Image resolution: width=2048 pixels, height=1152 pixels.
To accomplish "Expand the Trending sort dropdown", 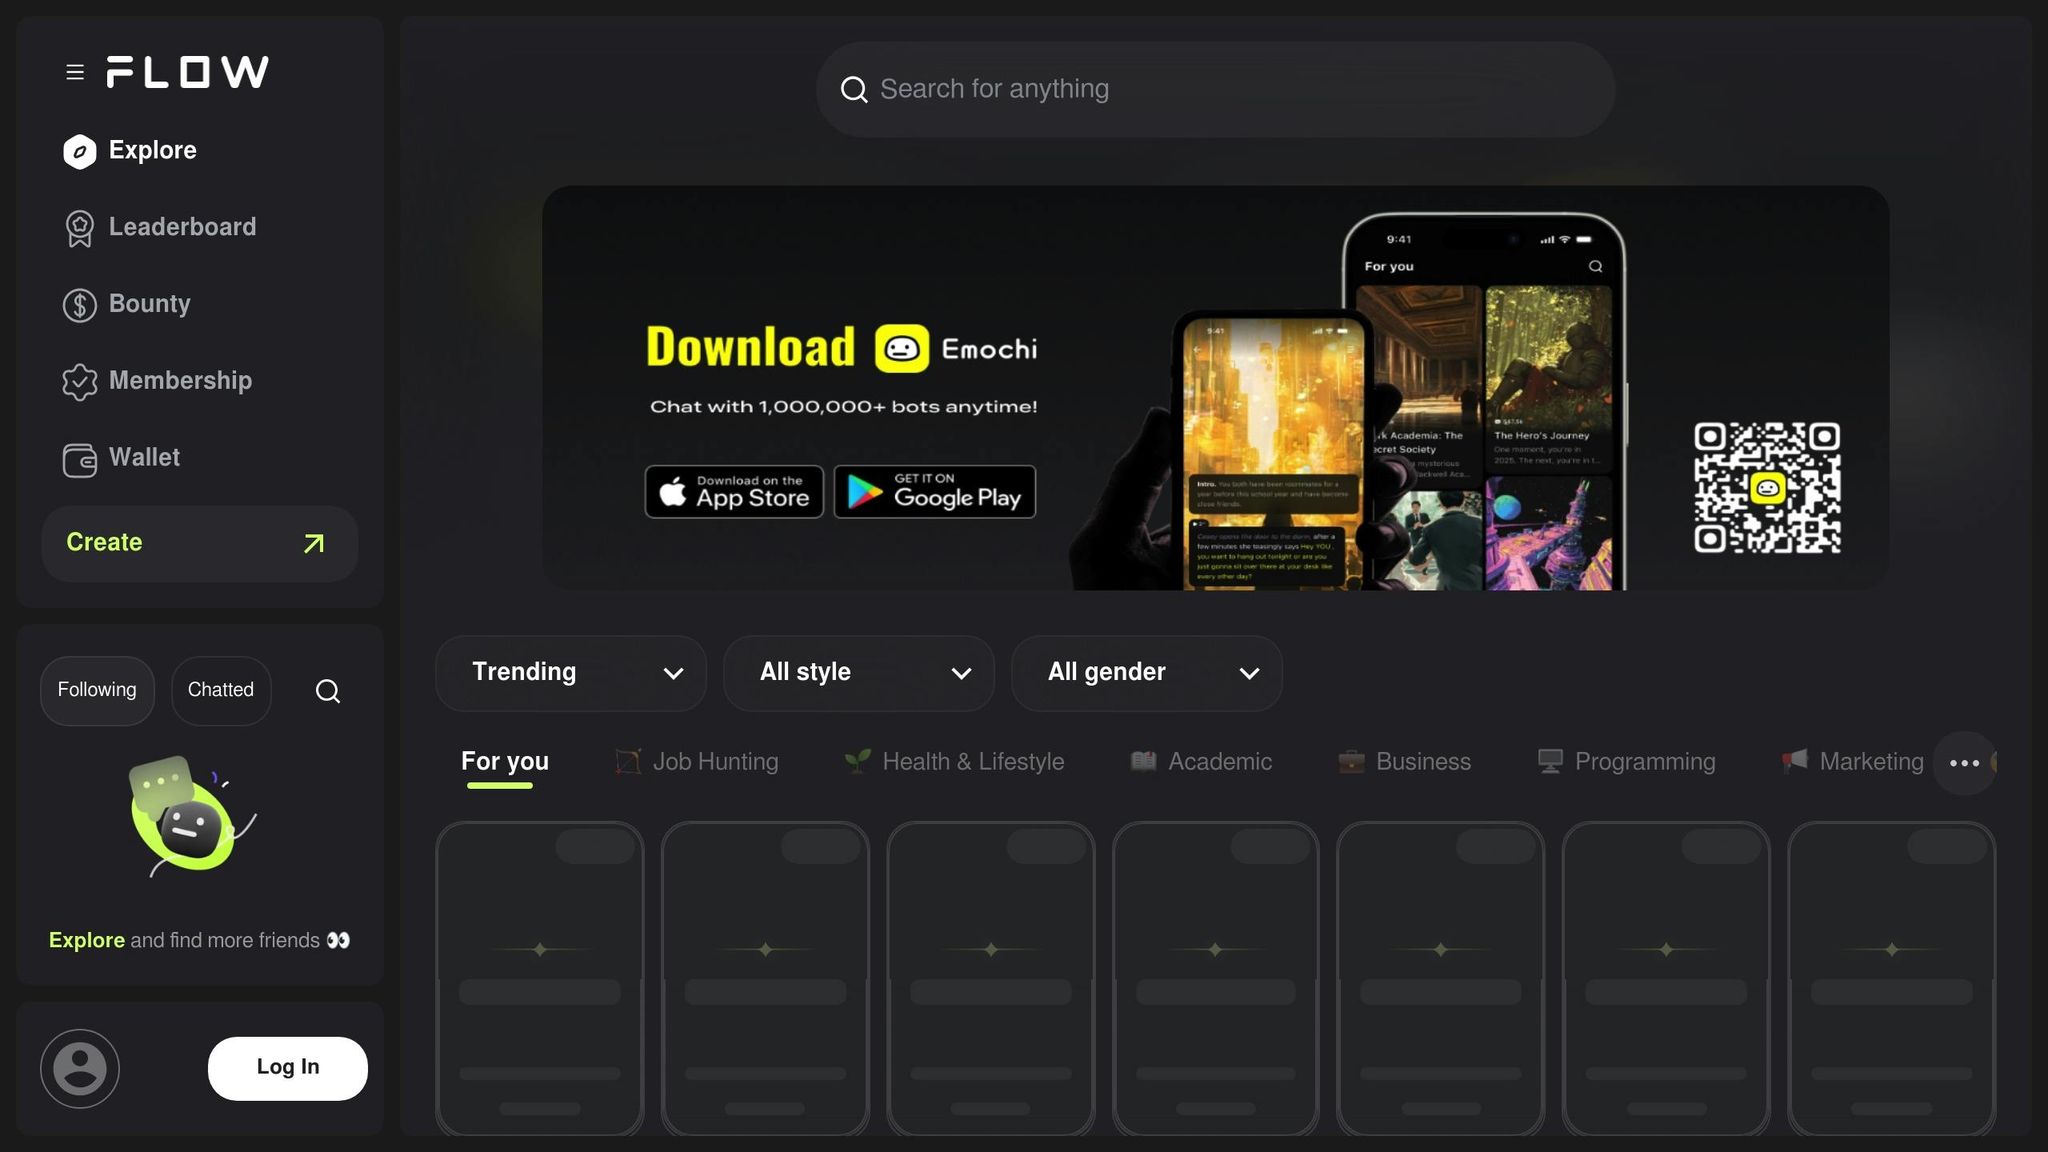I will pos(571,673).
